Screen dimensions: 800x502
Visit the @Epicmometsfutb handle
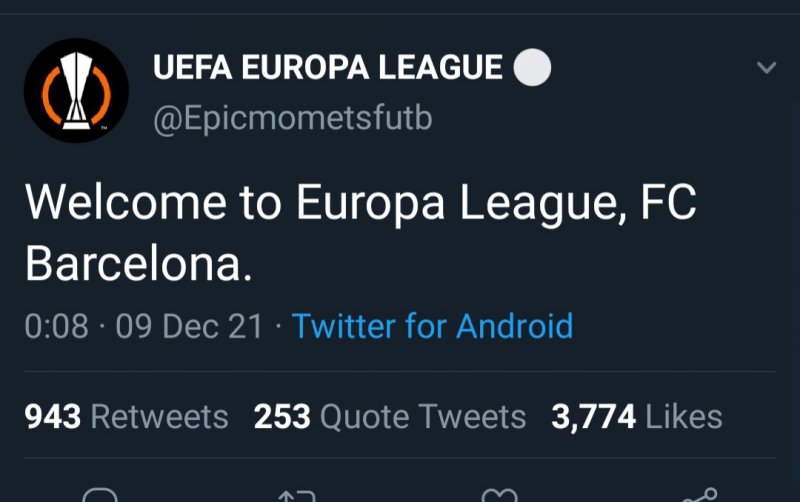click(292, 119)
